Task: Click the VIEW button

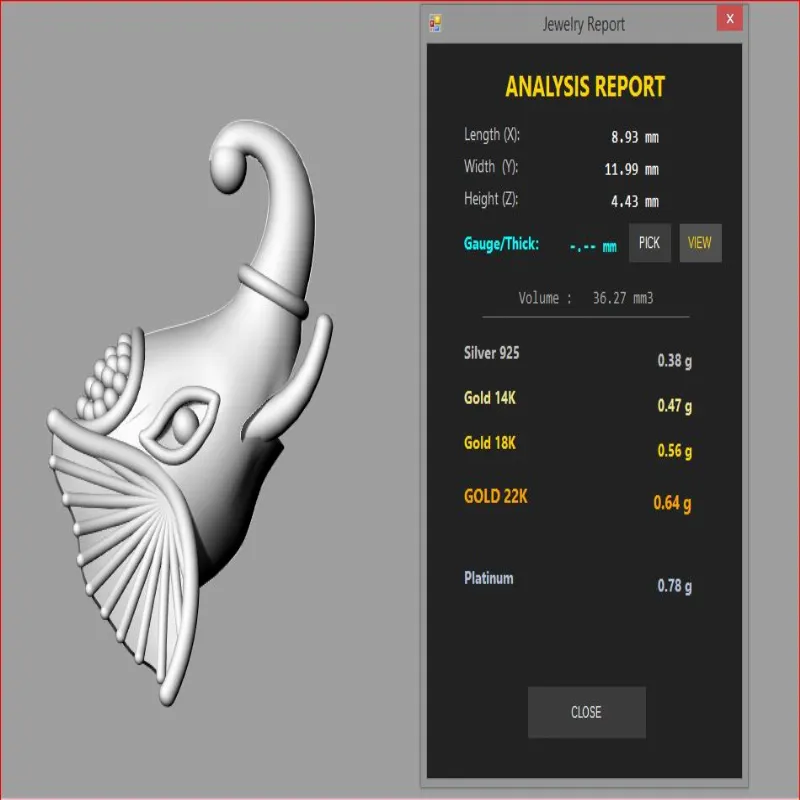Action: (x=700, y=243)
